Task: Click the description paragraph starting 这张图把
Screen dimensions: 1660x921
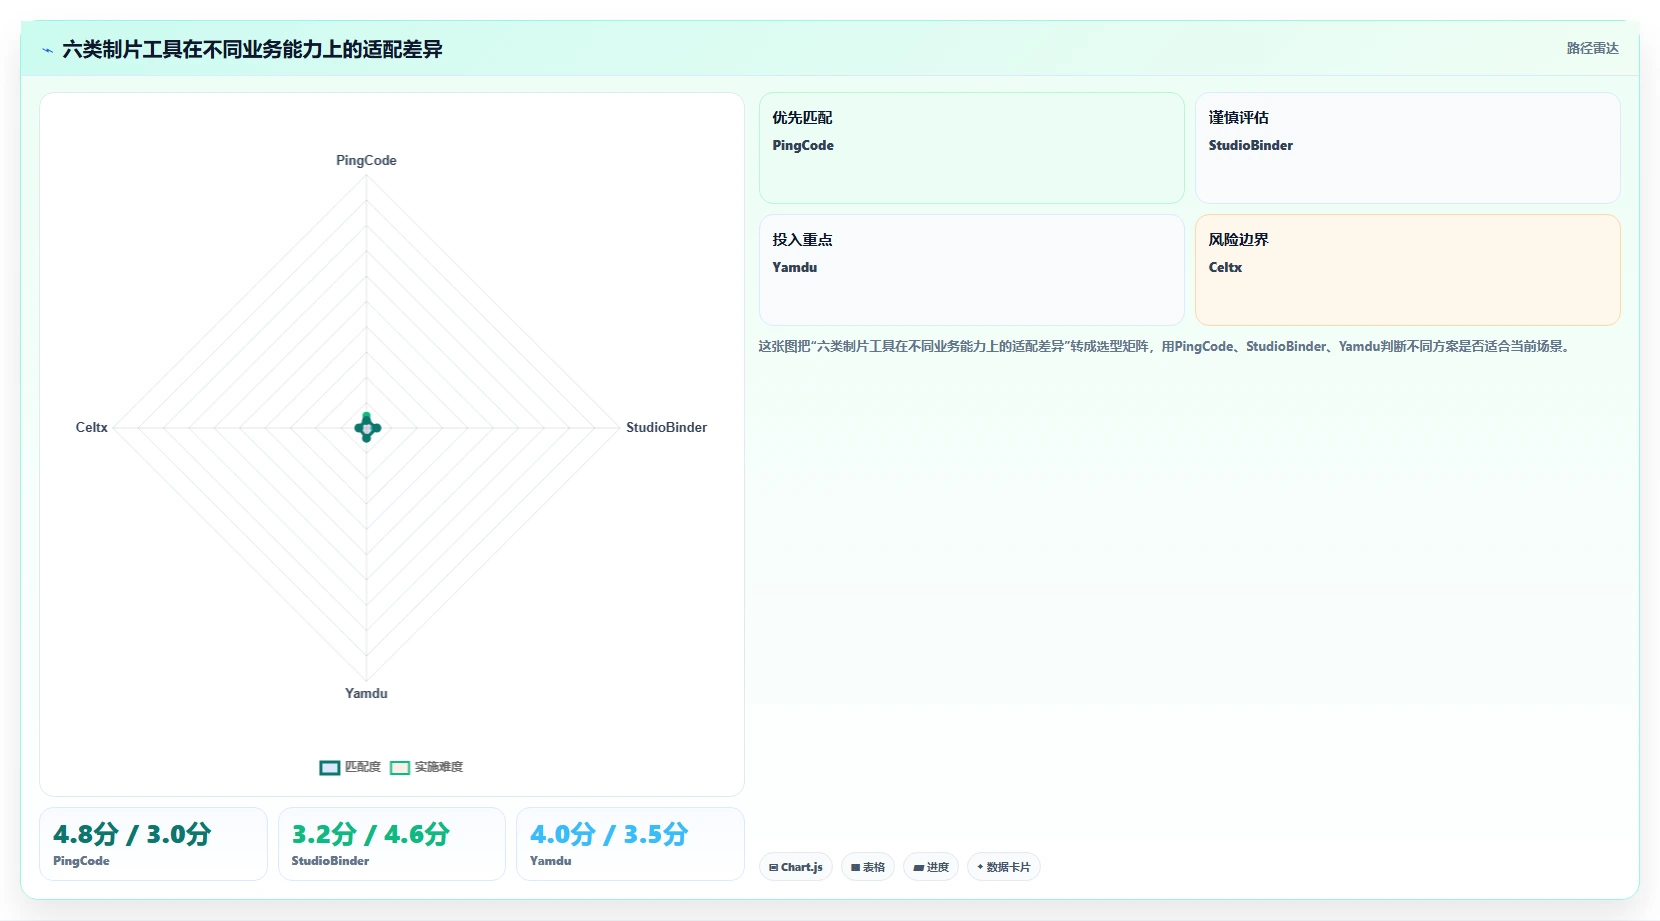Action: (x=1166, y=346)
